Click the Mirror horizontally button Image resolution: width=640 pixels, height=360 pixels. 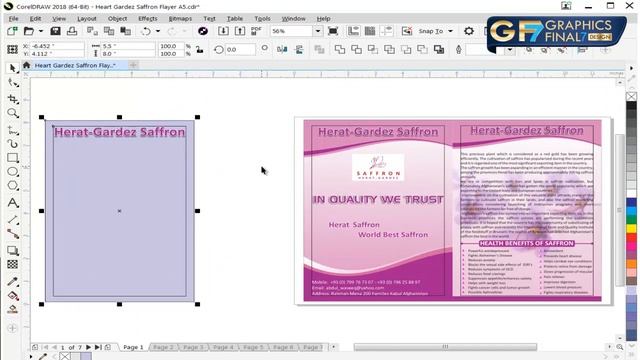pyautogui.click(x=282, y=49)
